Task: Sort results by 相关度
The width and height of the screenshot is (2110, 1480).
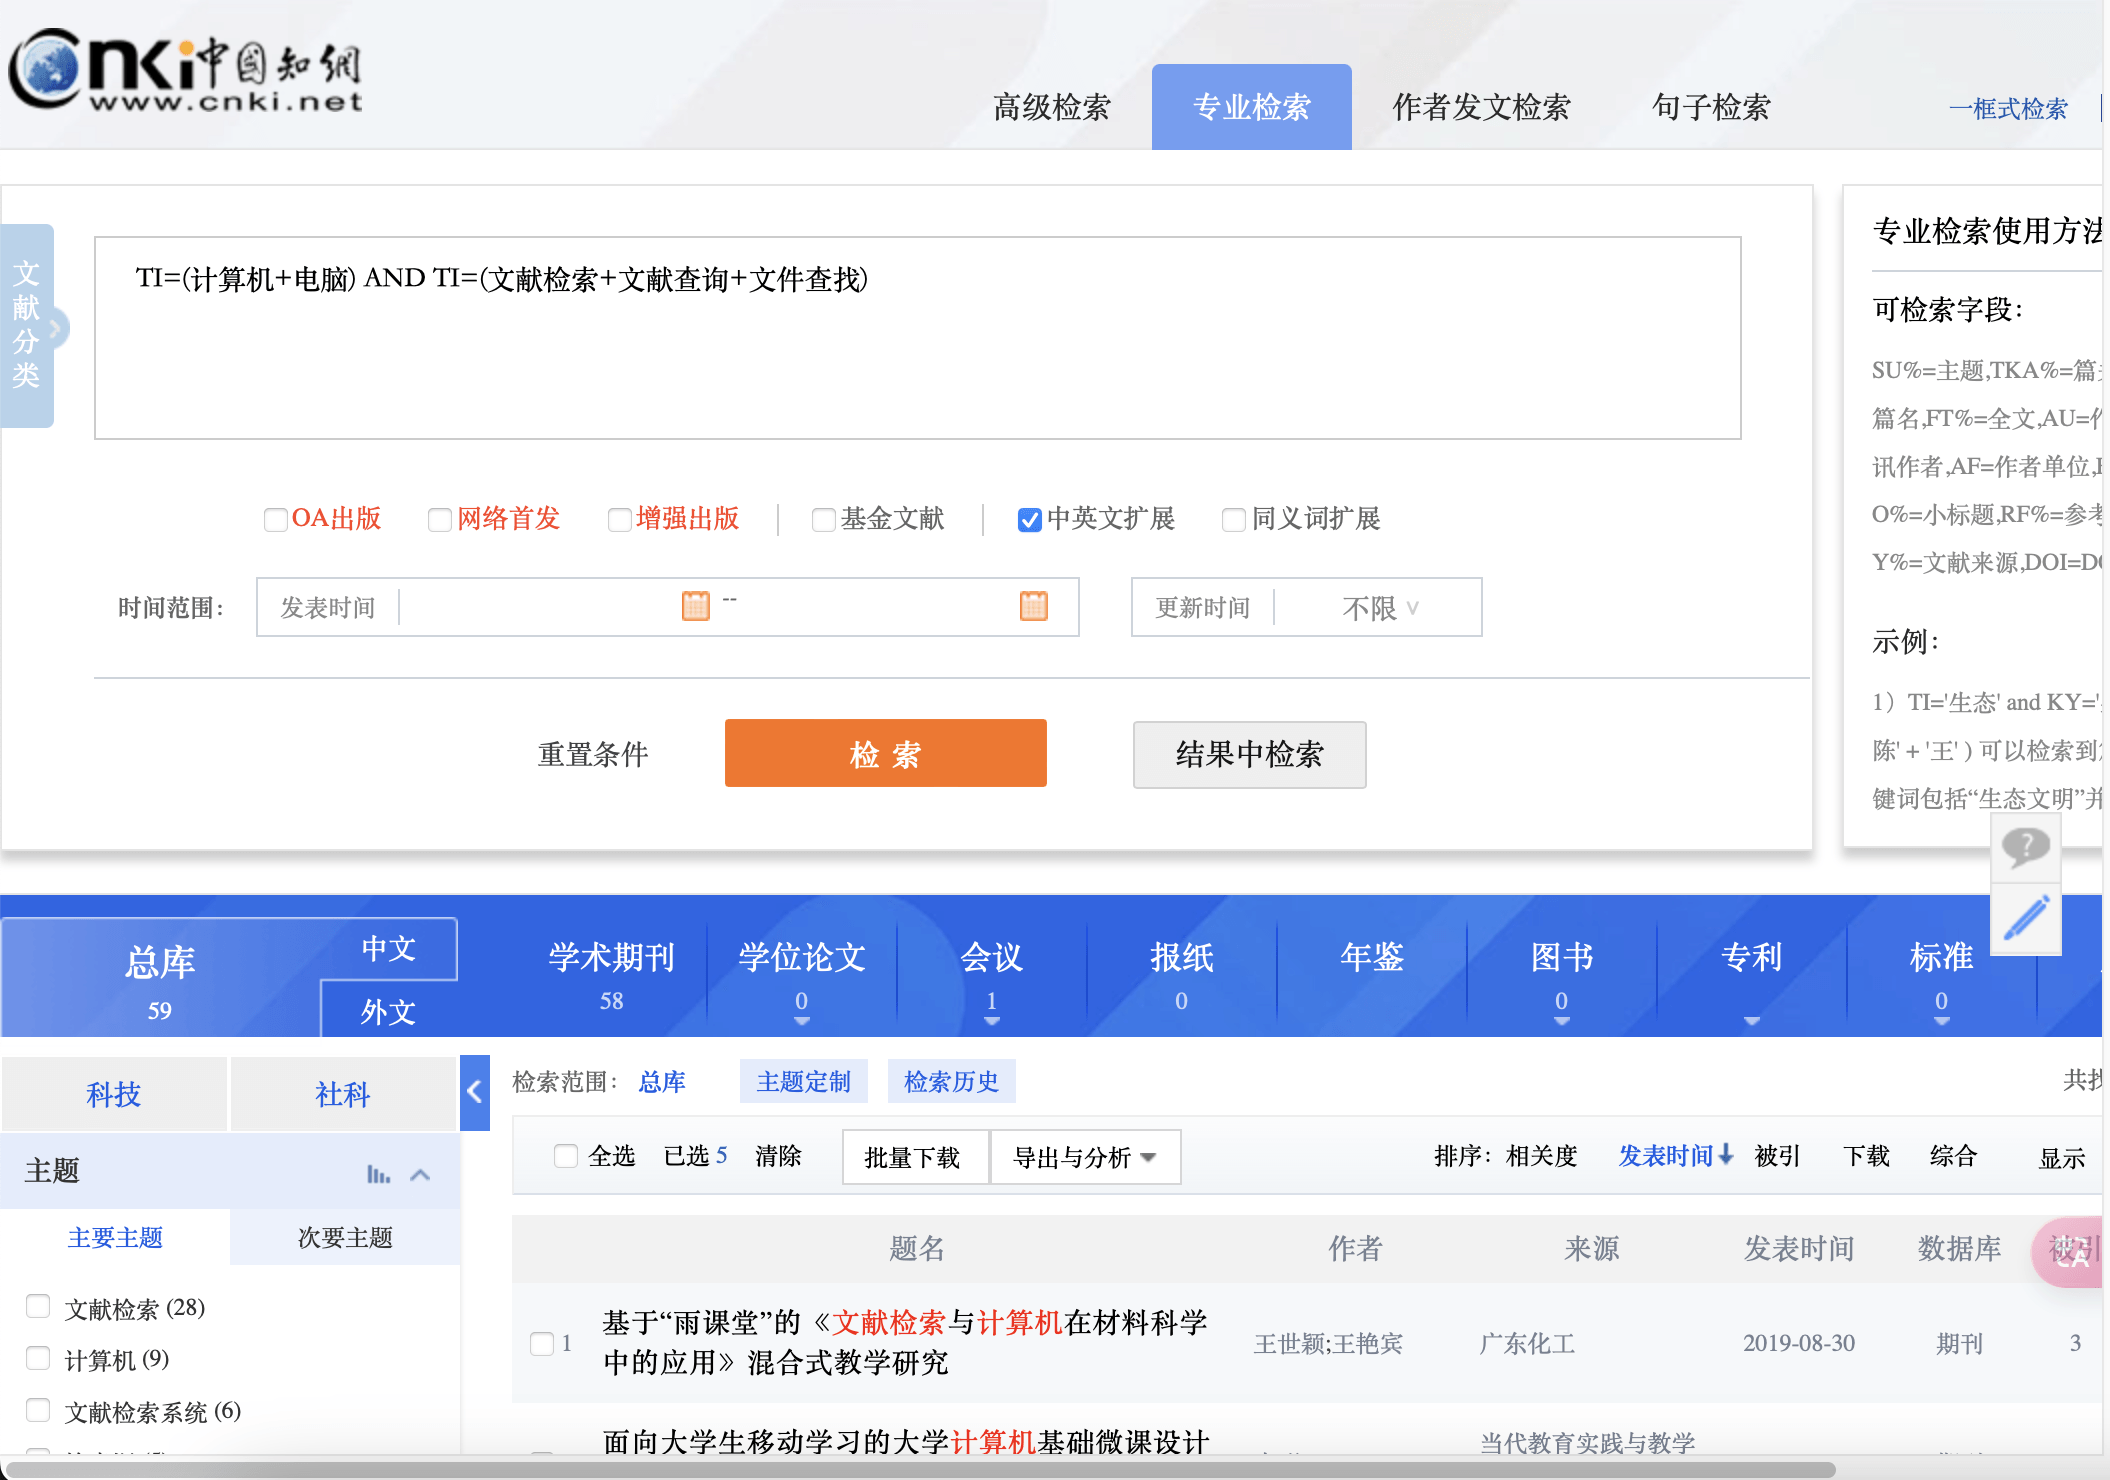Action: [x=1541, y=1156]
